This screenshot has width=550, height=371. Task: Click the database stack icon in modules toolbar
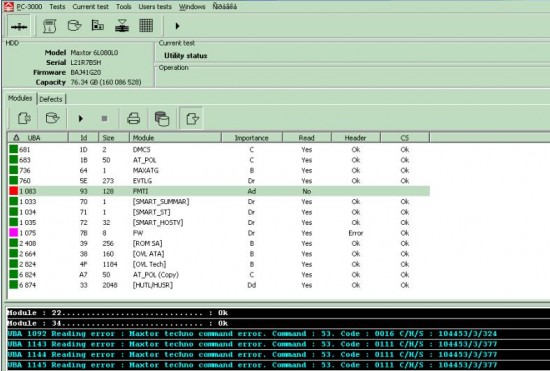click(x=162, y=119)
